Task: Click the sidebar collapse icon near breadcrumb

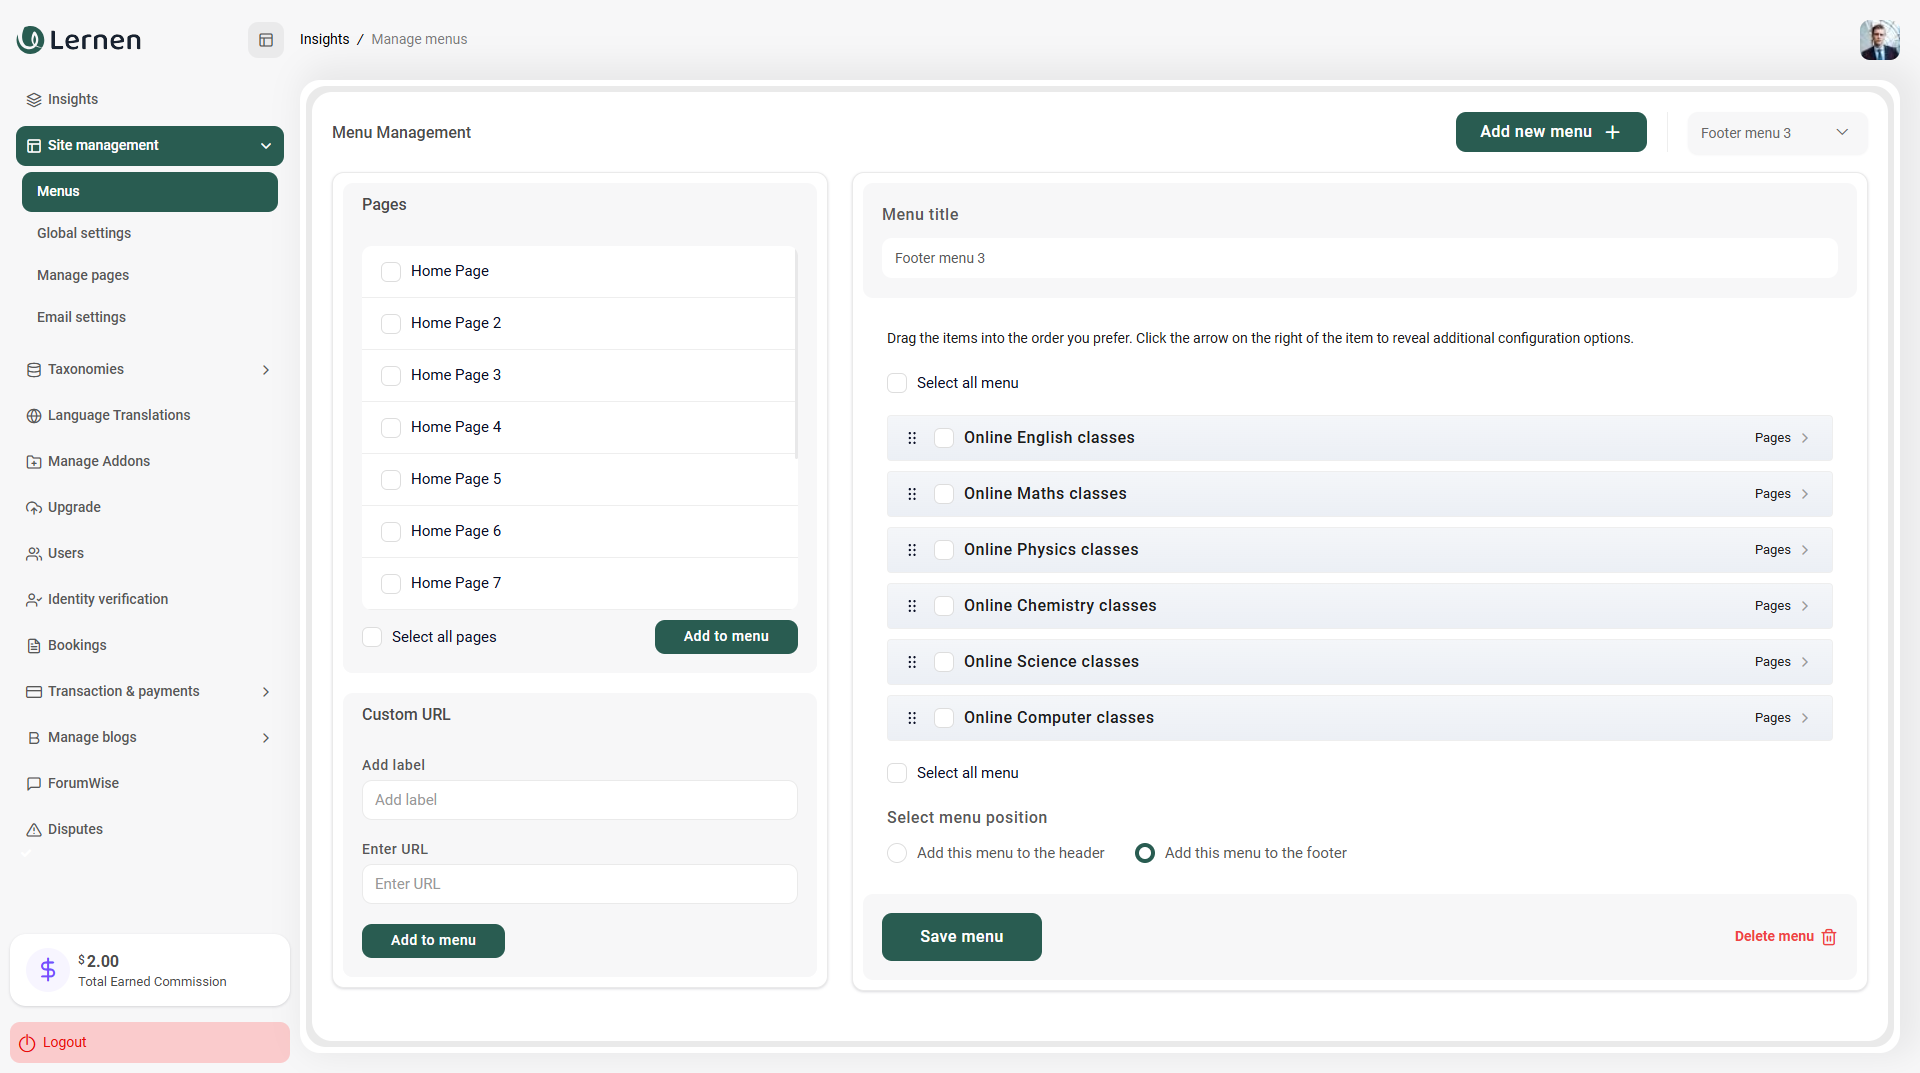Action: 265,39
